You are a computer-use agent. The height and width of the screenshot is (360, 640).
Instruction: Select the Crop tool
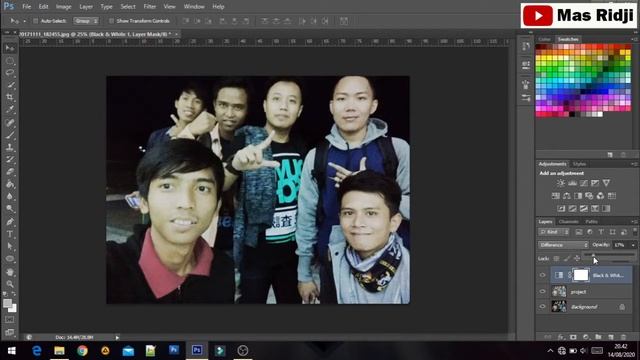click(10, 98)
